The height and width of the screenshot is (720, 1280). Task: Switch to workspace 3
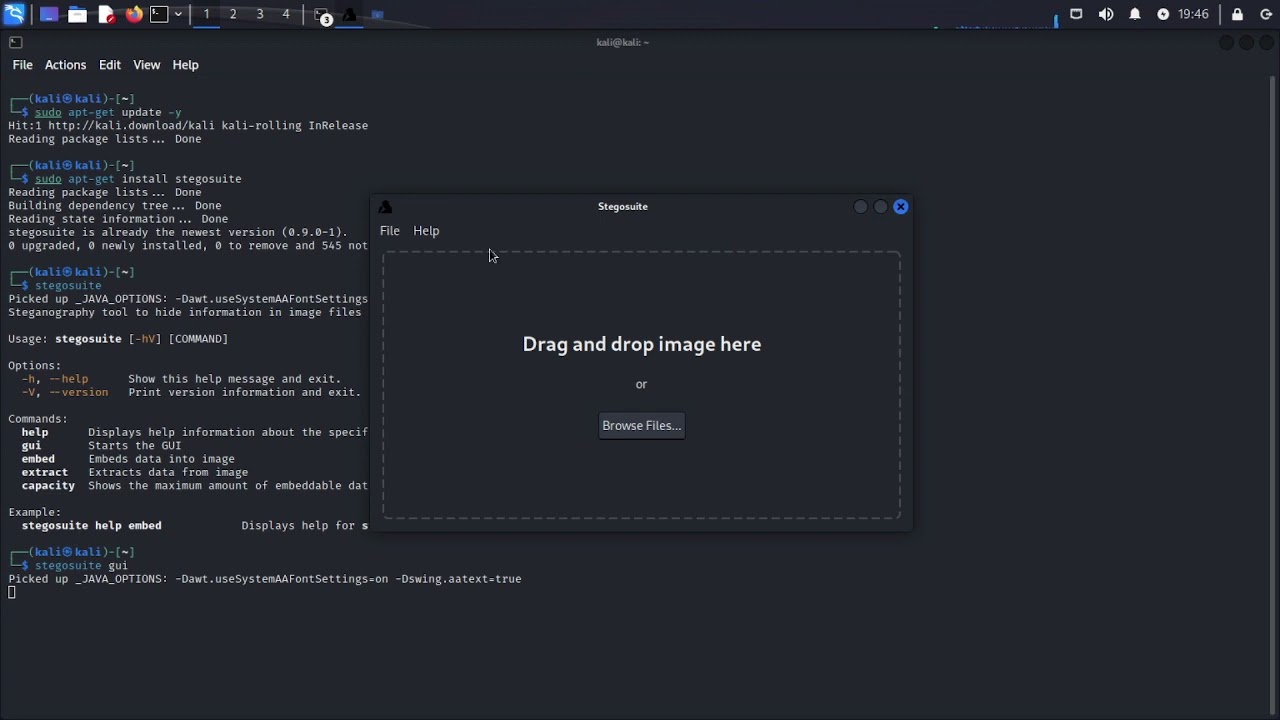pyautogui.click(x=260, y=14)
